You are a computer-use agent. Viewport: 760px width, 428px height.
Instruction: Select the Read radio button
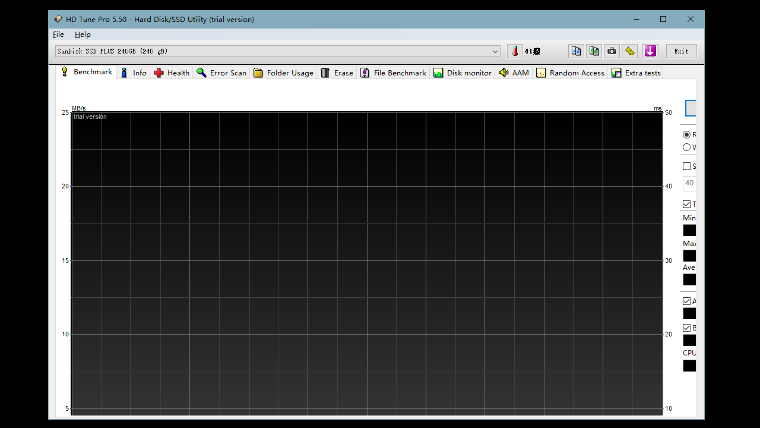pos(687,134)
